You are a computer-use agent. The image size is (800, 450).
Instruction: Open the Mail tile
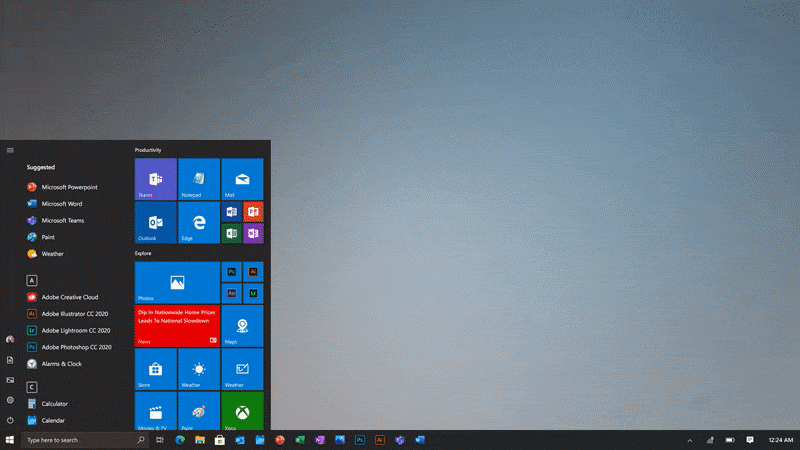[242, 179]
